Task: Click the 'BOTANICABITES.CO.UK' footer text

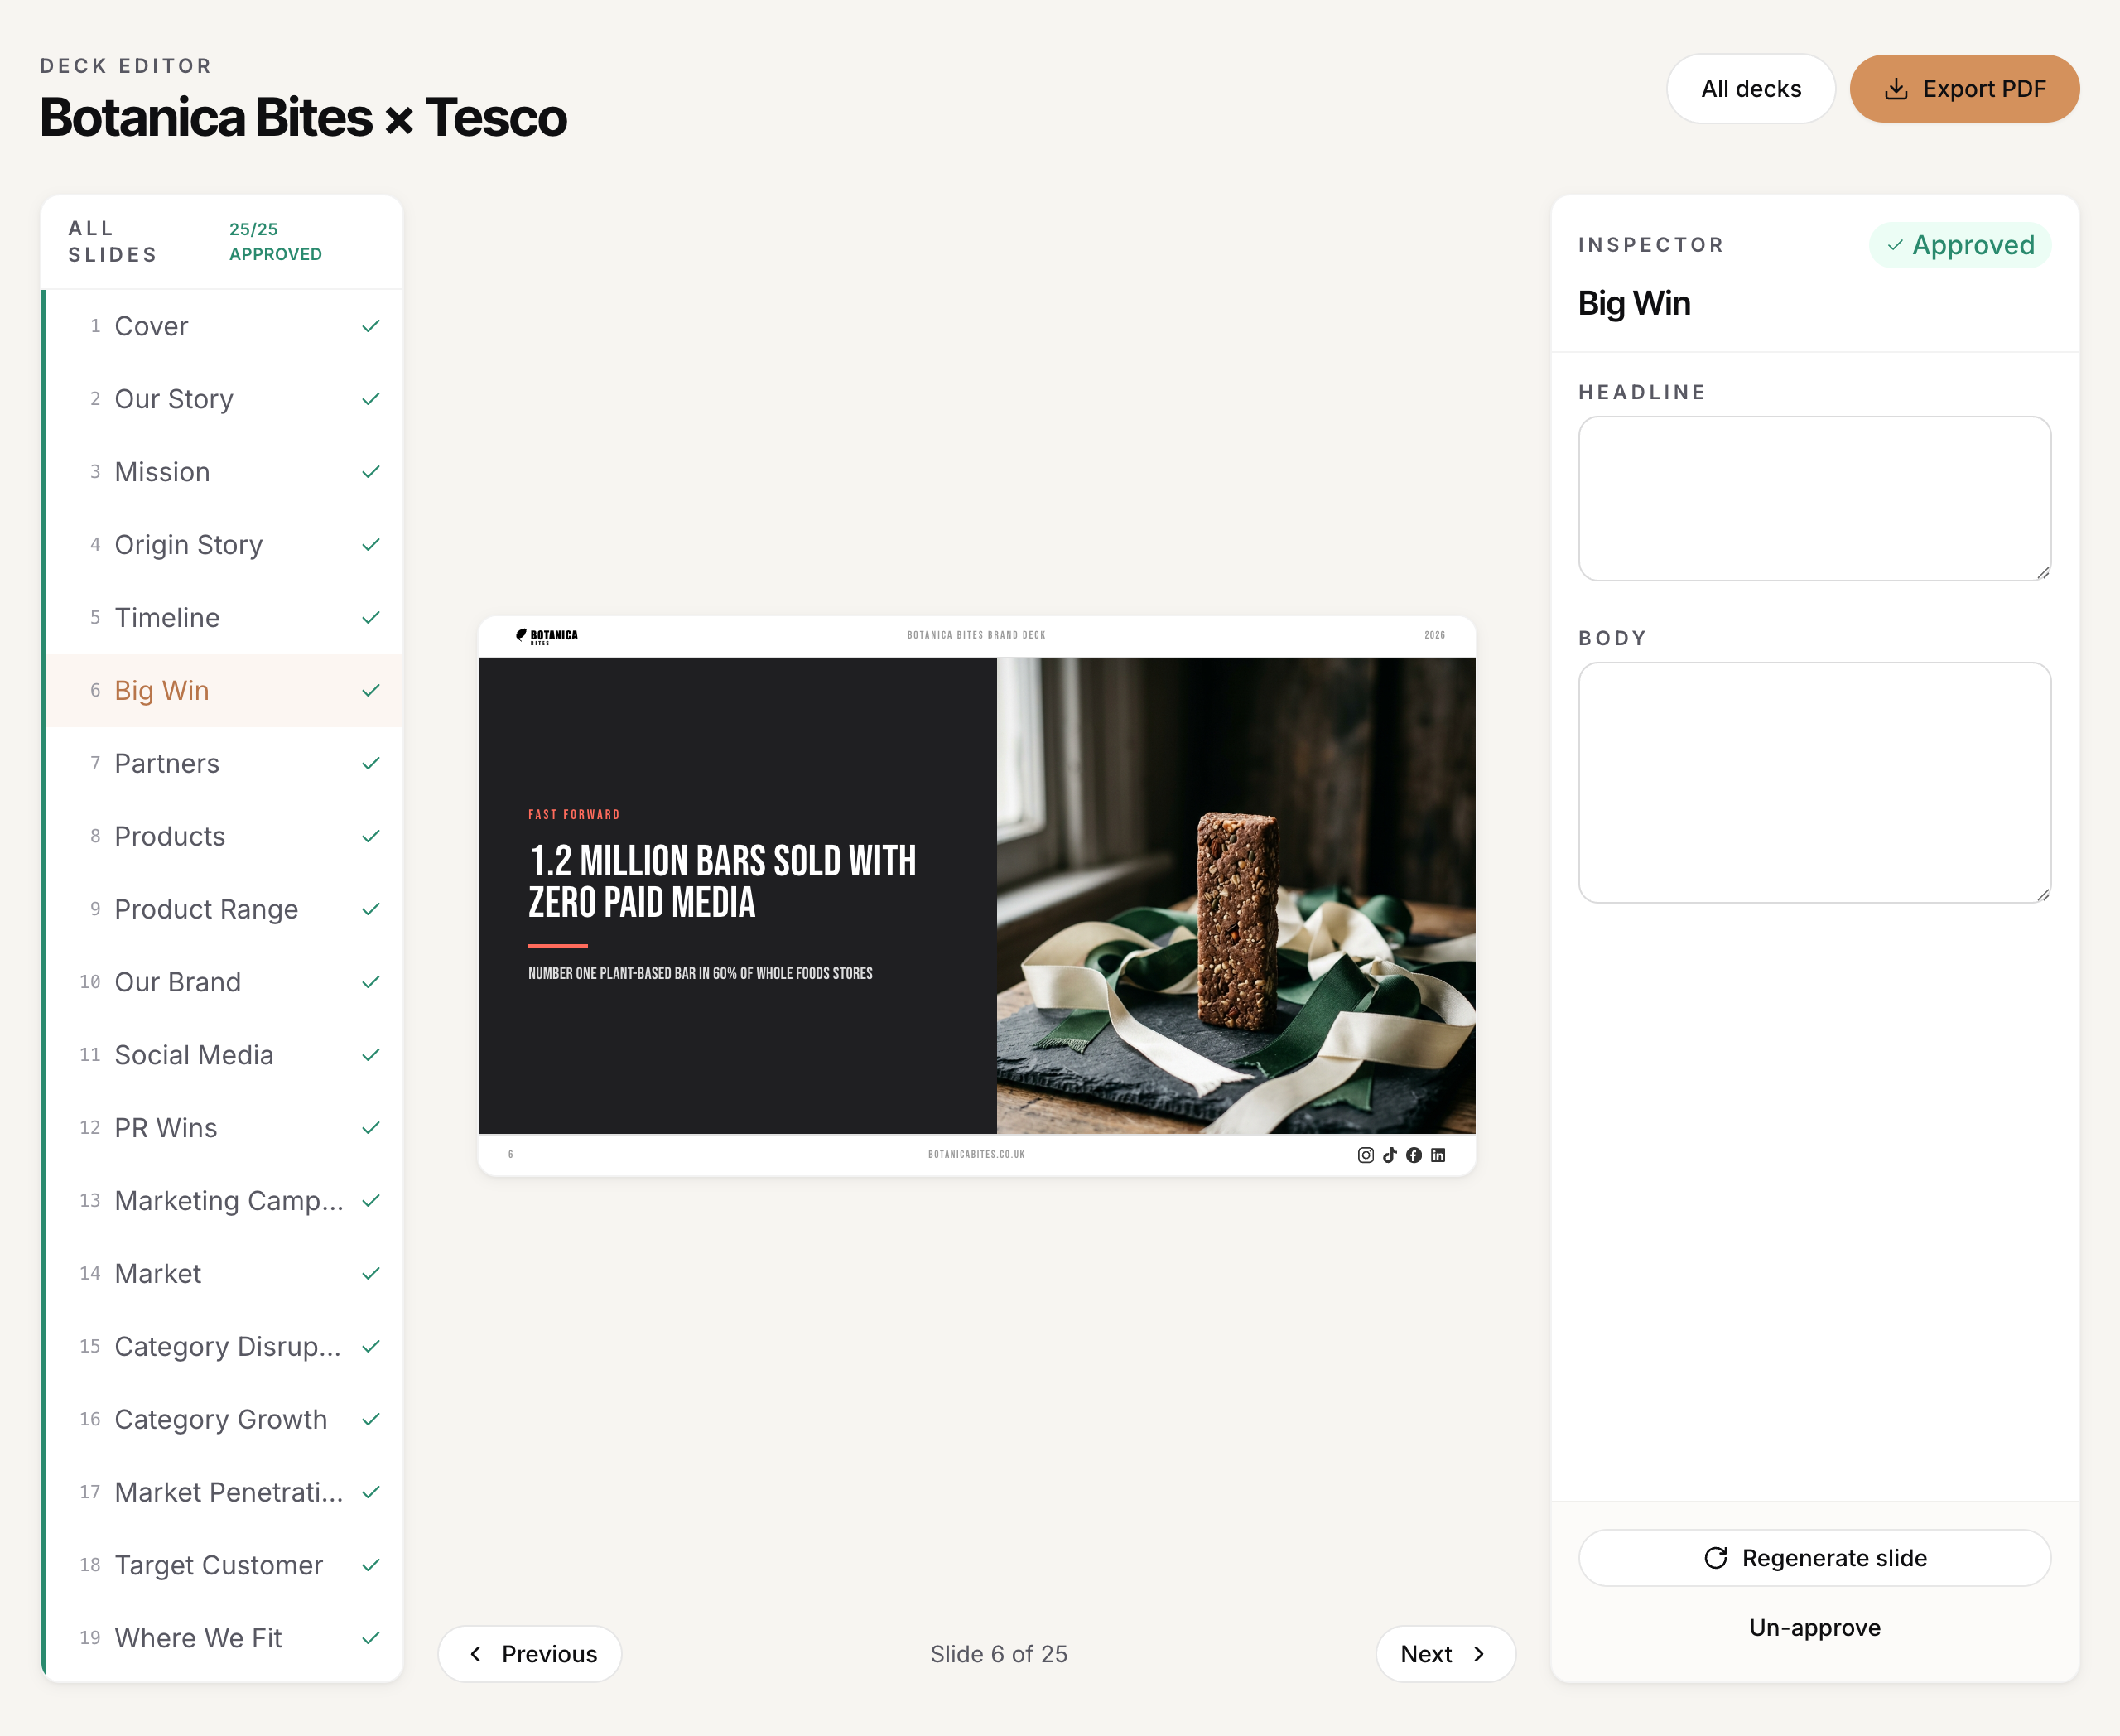Action: (x=977, y=1154)
